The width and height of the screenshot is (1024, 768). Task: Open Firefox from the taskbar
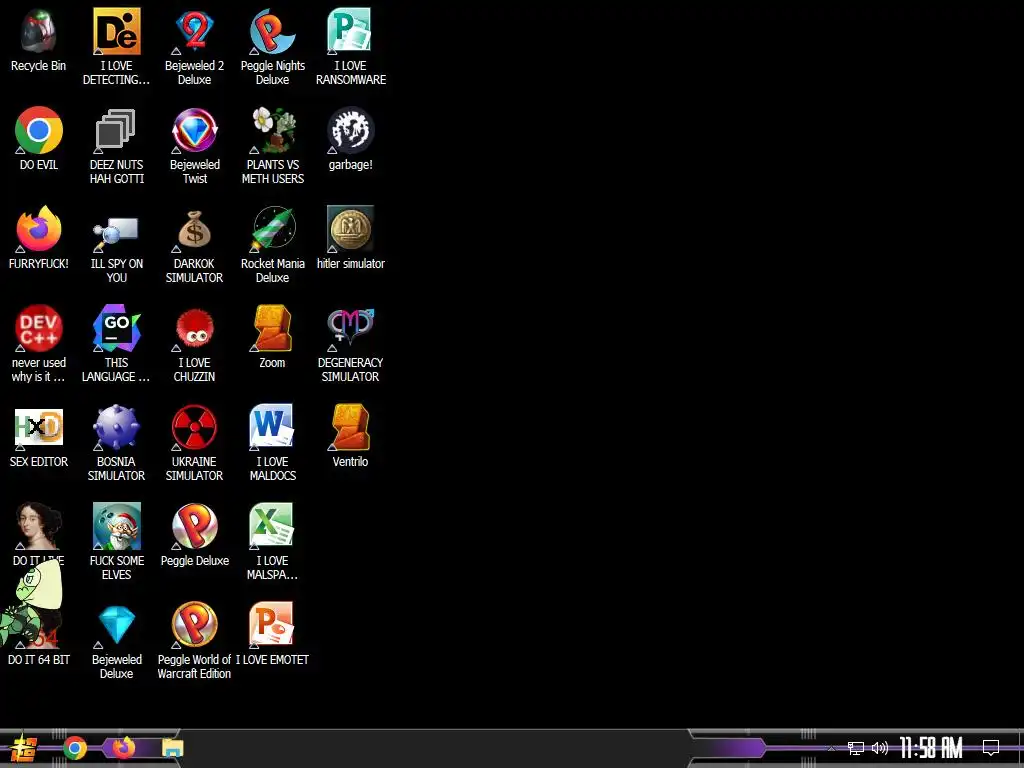coord(124,748)
